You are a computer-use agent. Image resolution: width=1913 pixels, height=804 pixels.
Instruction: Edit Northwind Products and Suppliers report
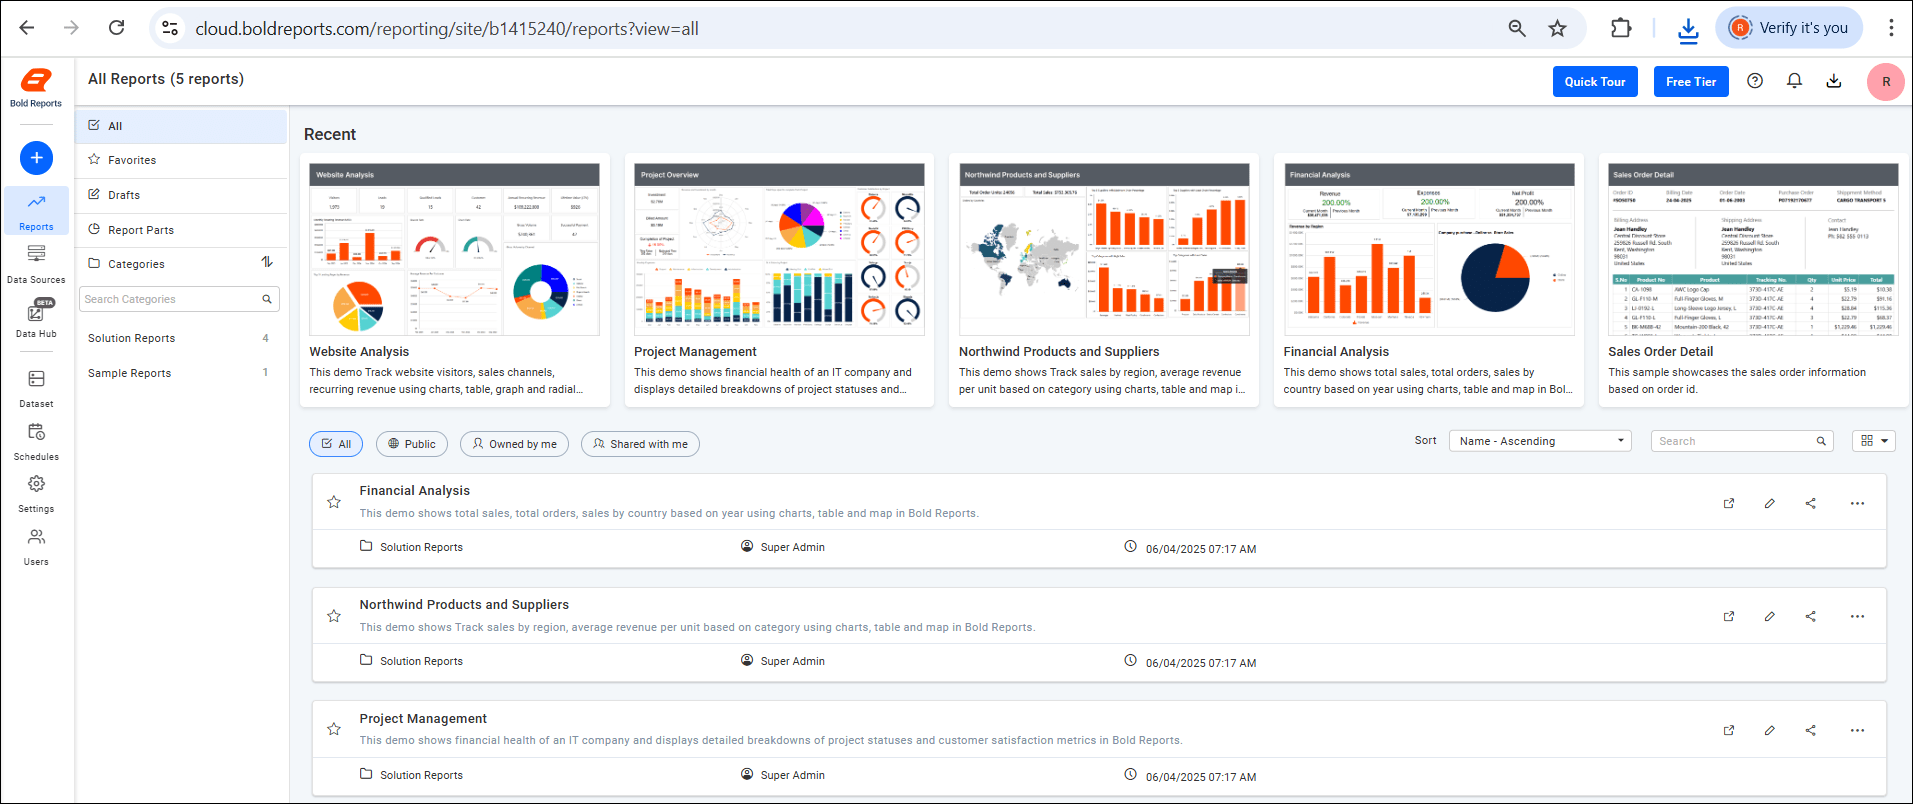[x=1770, y=616]
